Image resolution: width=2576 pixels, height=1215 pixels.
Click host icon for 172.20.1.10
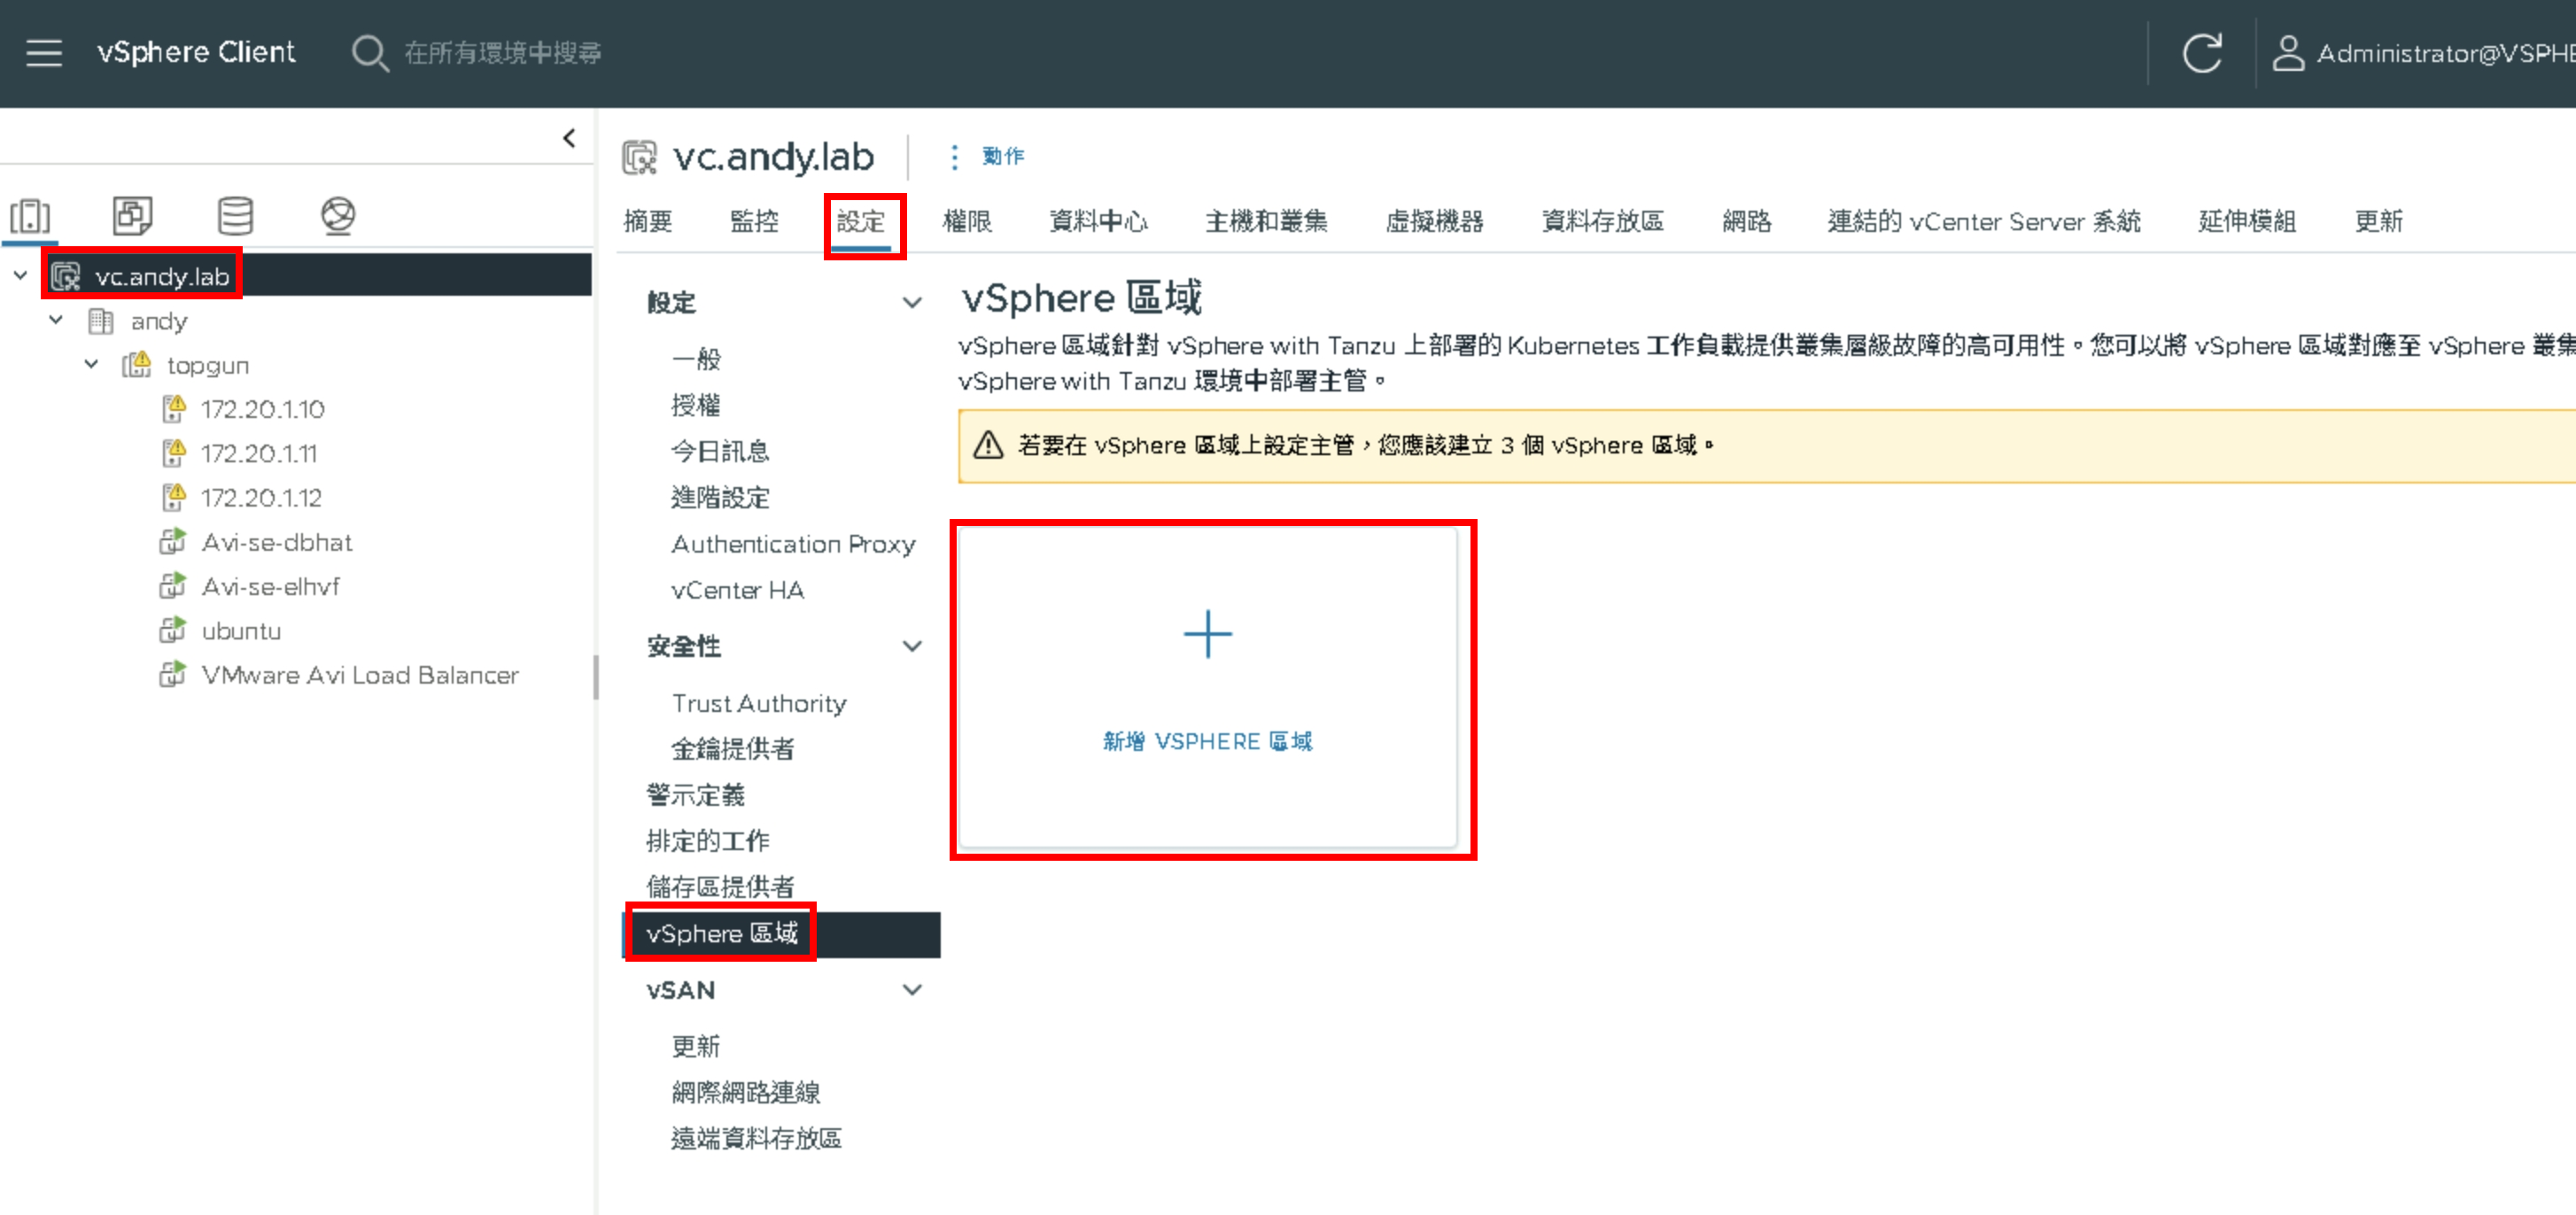pos(174,409)
